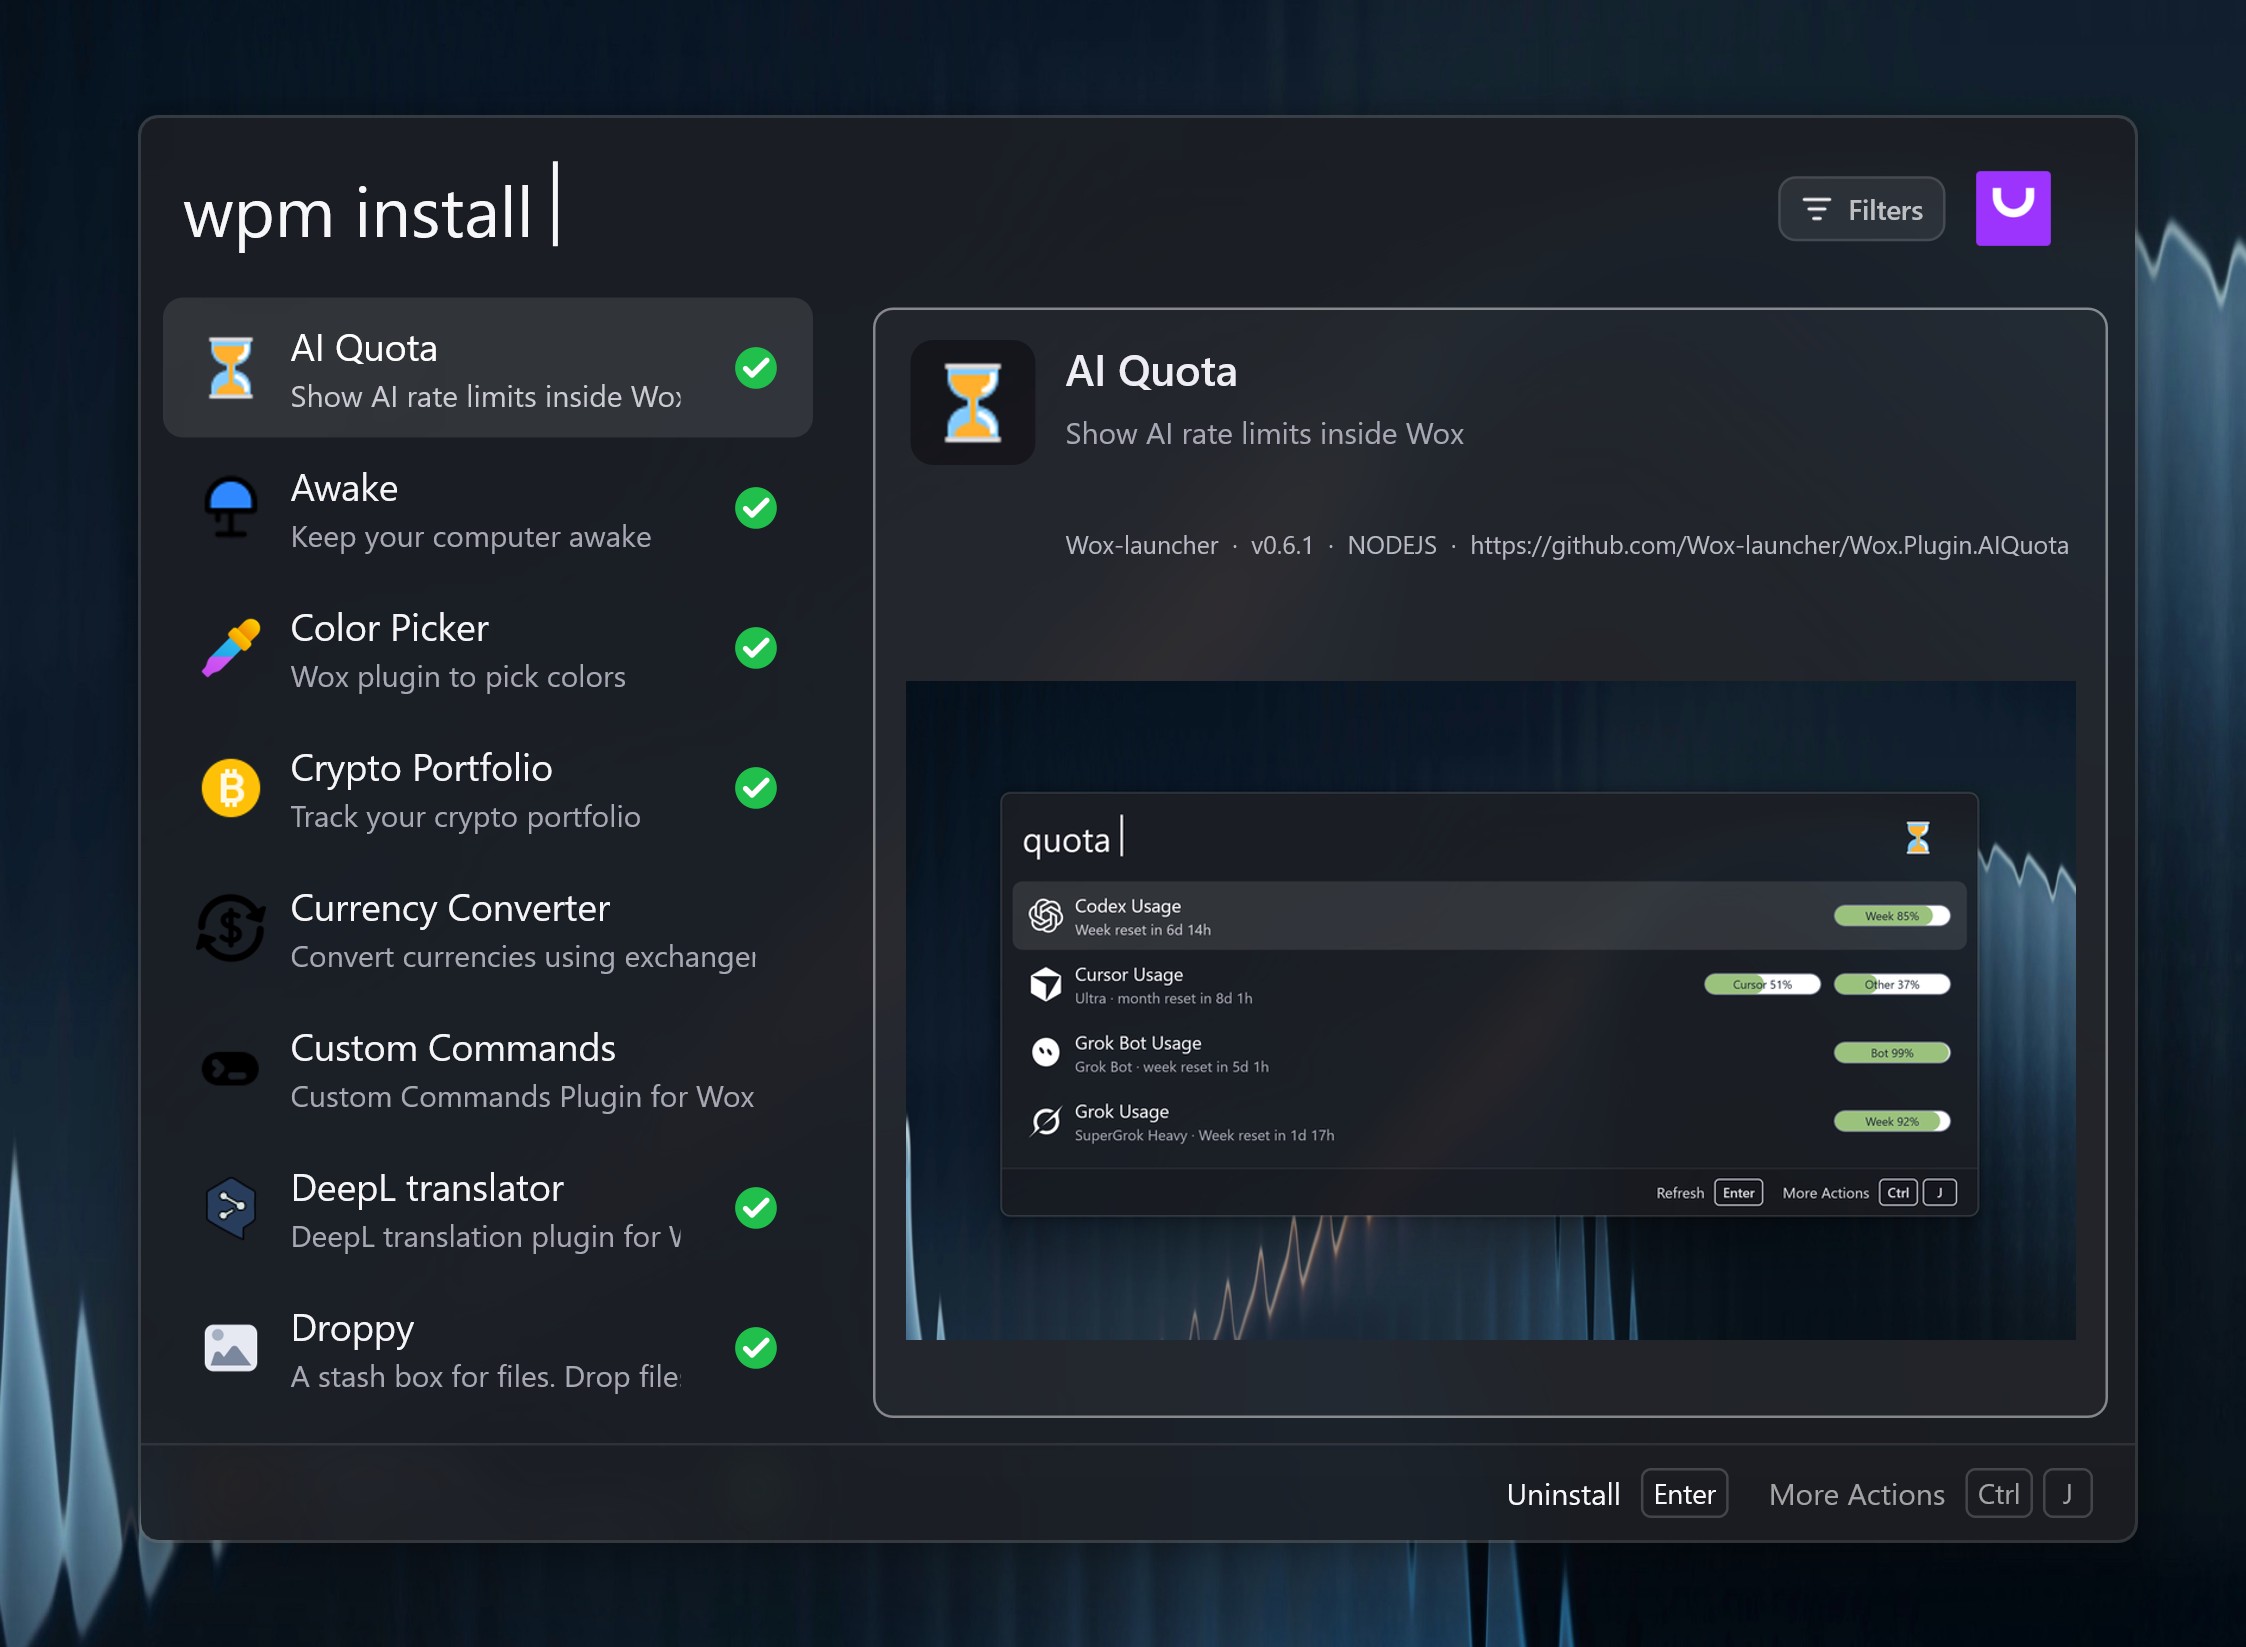Select the Currency Converter plugin title
2246x1647 pixels.
pyautogui.click(x=450, y=908)
